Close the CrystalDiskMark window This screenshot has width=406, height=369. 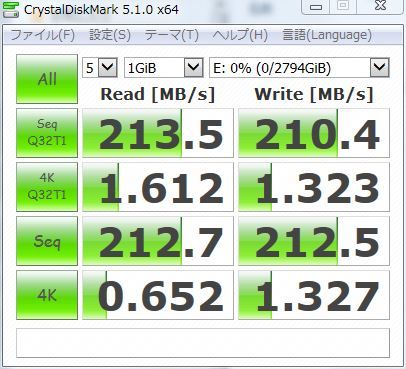coord(380,6)
